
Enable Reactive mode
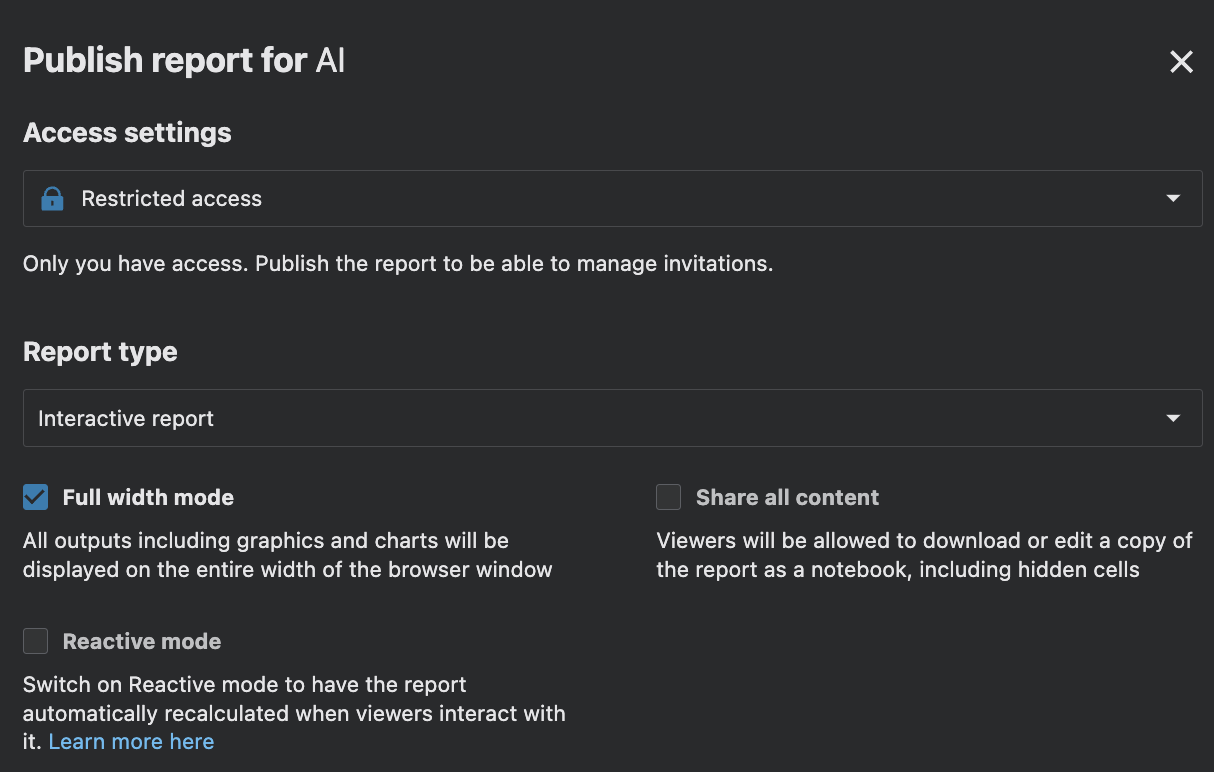point(35,641)
